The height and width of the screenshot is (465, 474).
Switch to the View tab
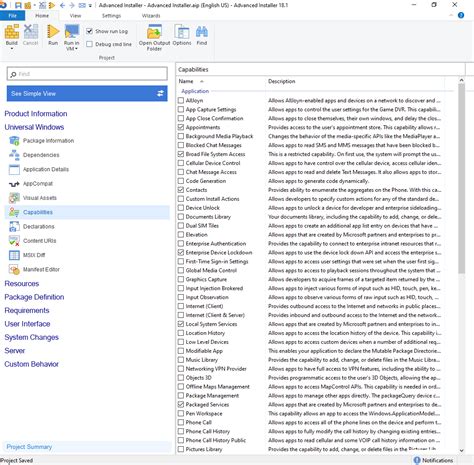click(75, 16)
